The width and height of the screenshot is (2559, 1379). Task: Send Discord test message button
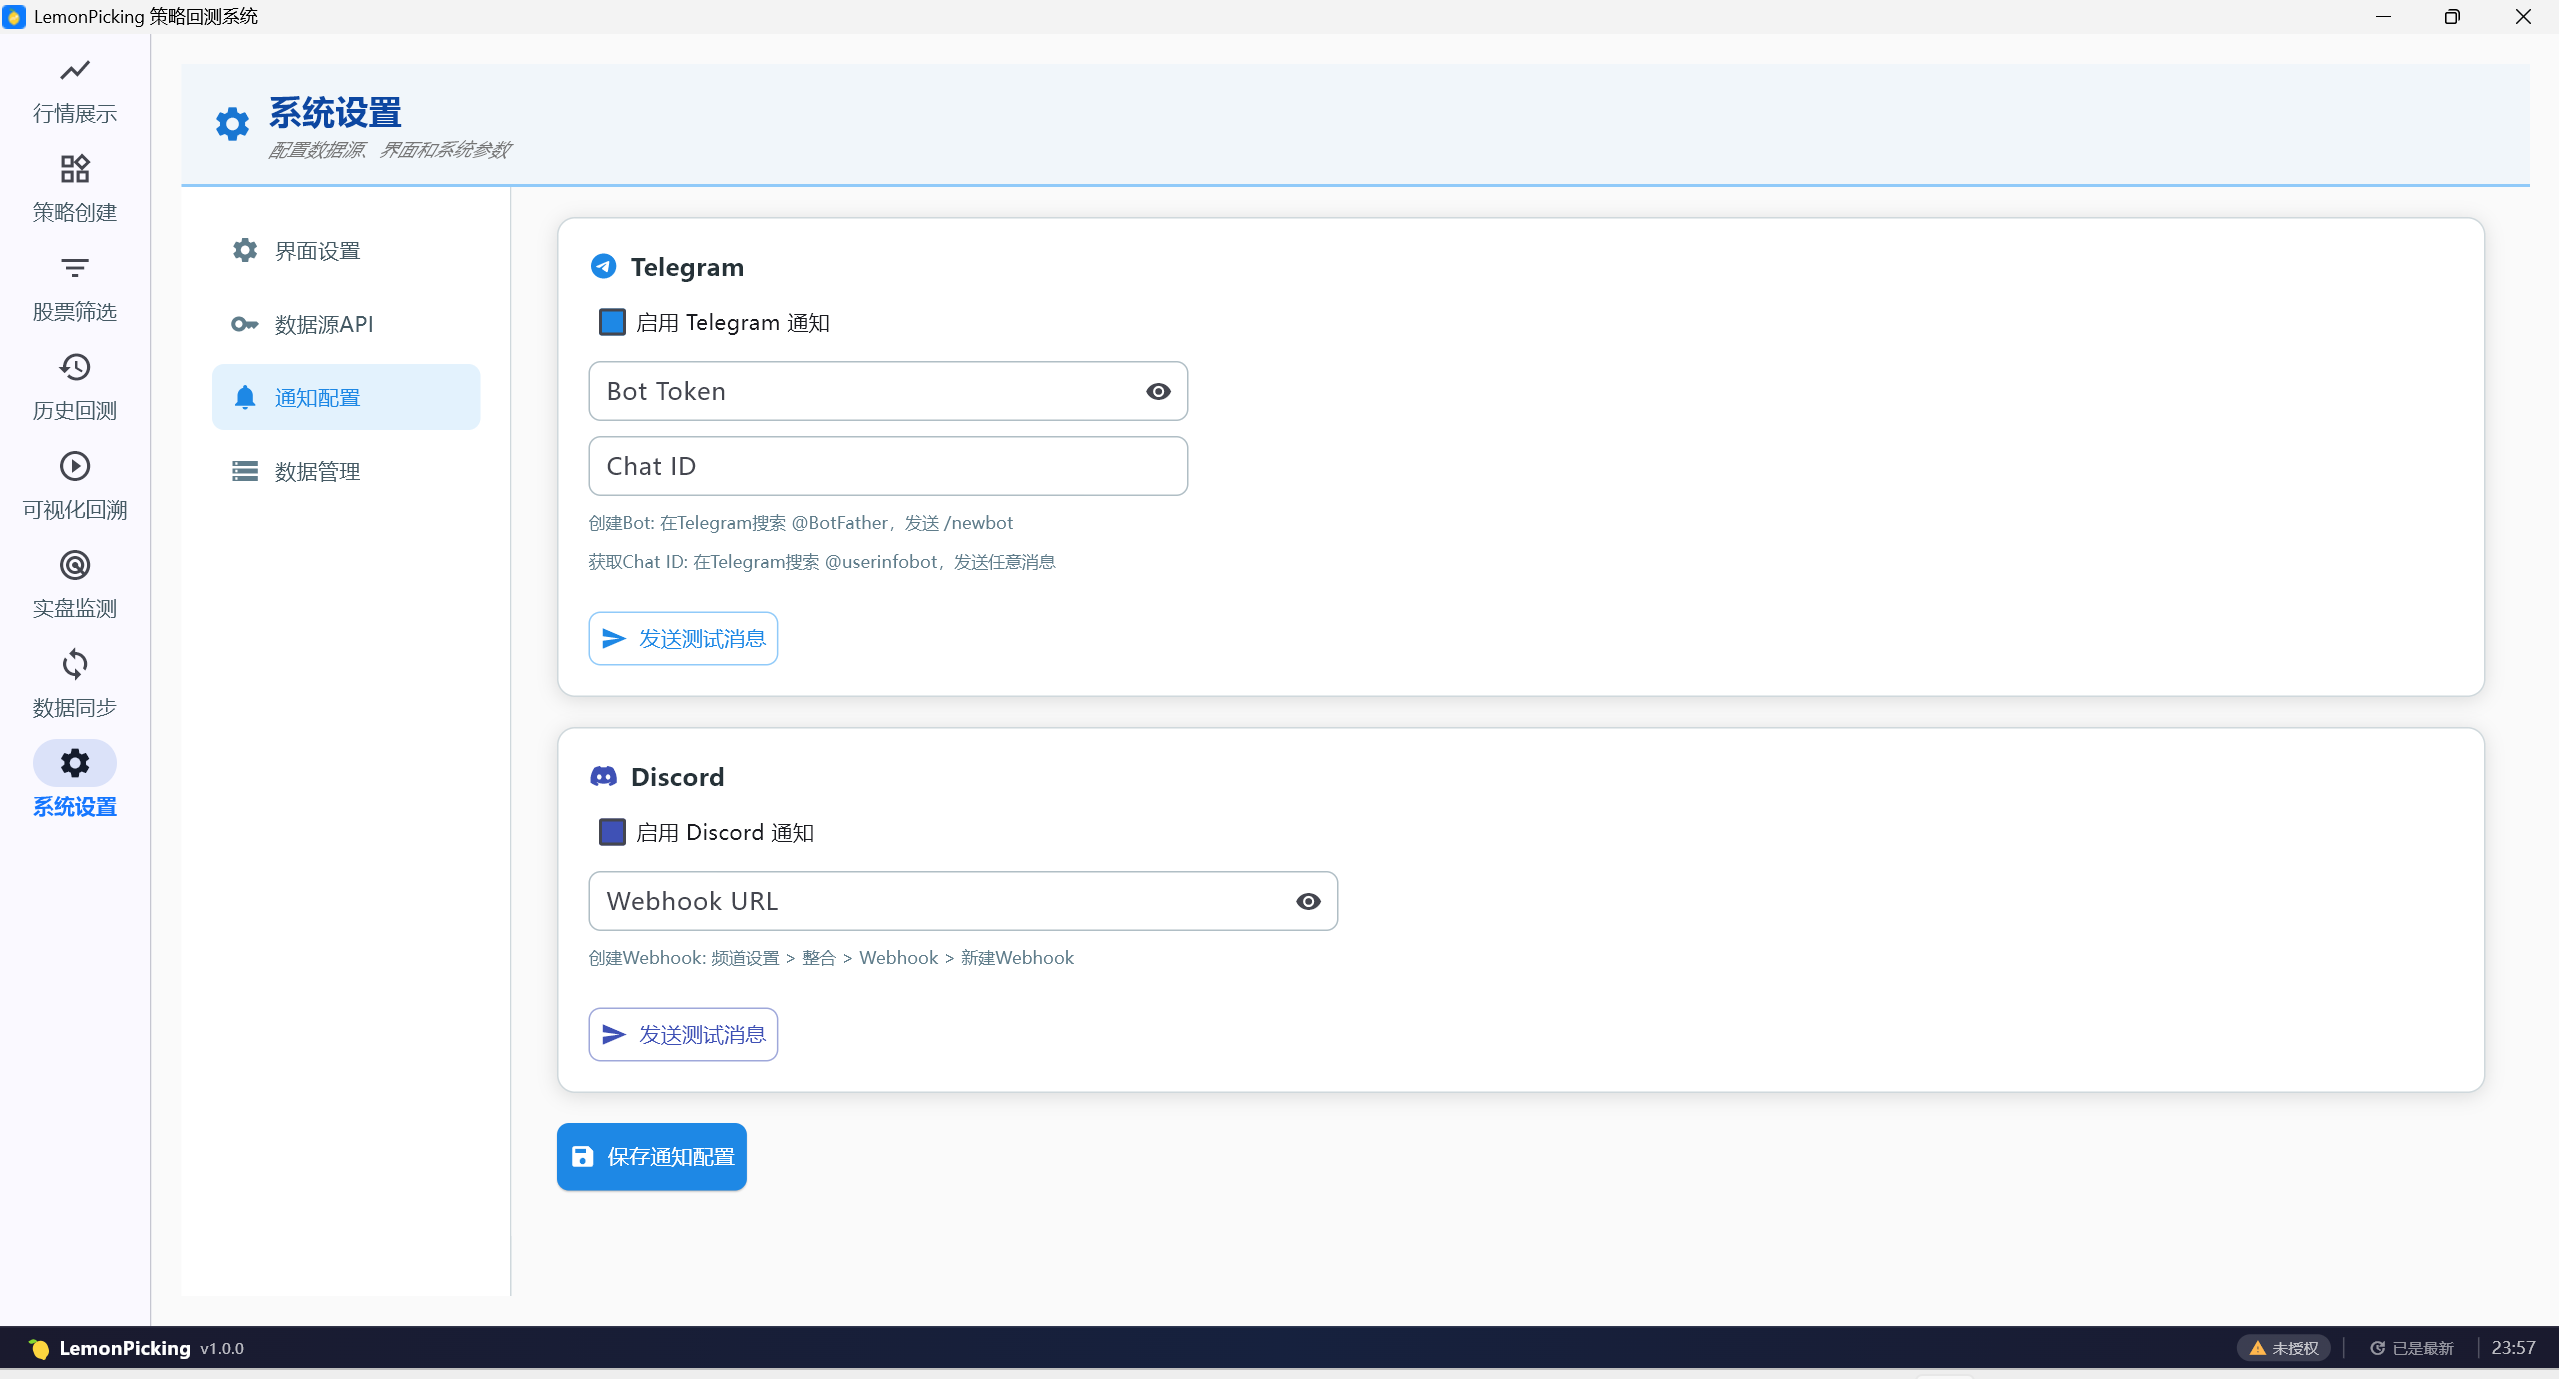[x=683, y=1034]
